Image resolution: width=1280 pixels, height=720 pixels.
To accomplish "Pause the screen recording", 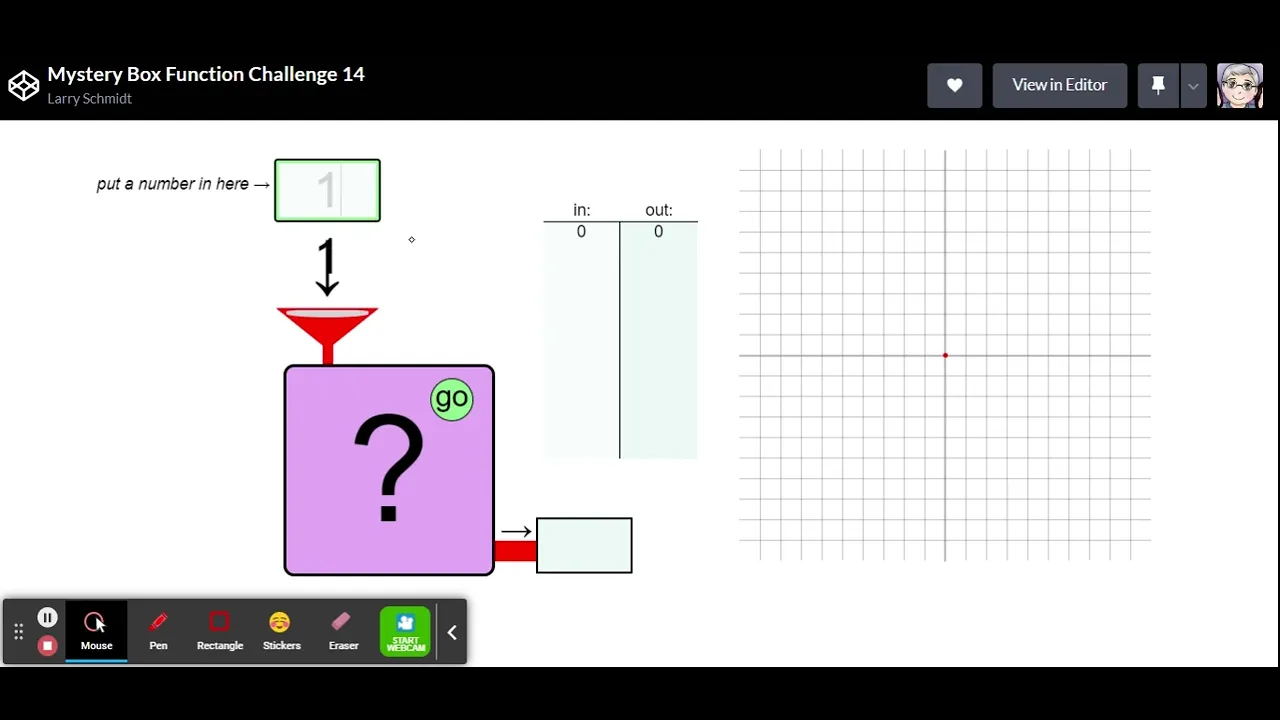I will tap(47, 617).
